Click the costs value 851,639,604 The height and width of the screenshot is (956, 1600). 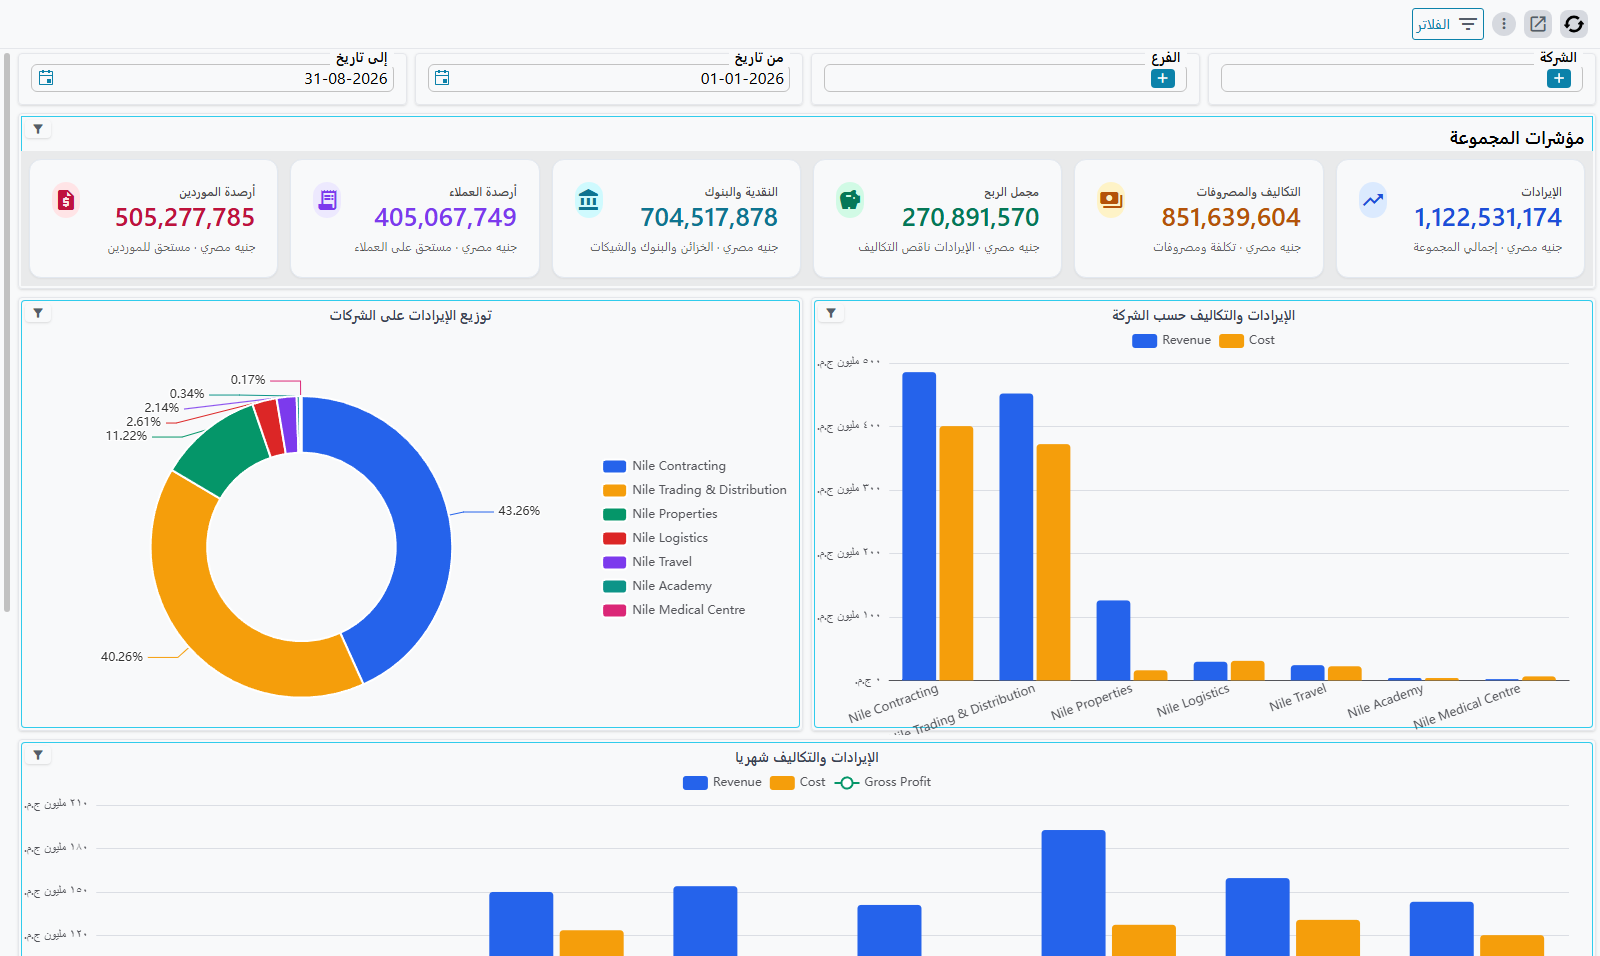(1231, 217)
